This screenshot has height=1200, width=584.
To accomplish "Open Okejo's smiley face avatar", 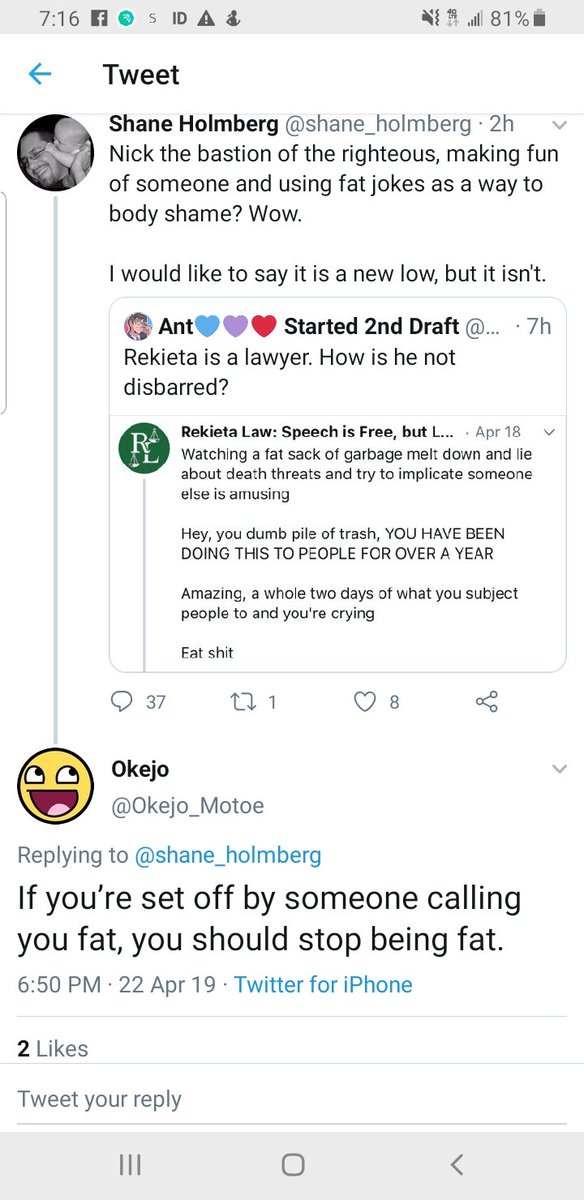I will pyautogui.click(x=55, y=785).
